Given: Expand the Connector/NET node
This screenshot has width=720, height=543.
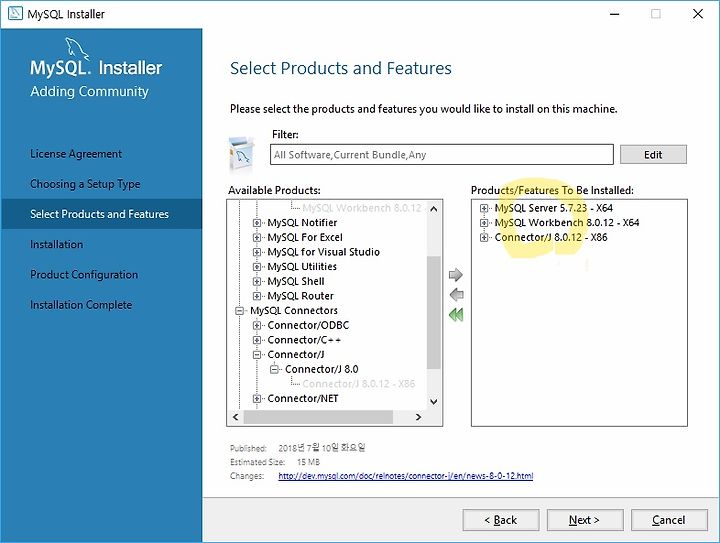Looking at the screenshot, I should [x=257, y=398].
